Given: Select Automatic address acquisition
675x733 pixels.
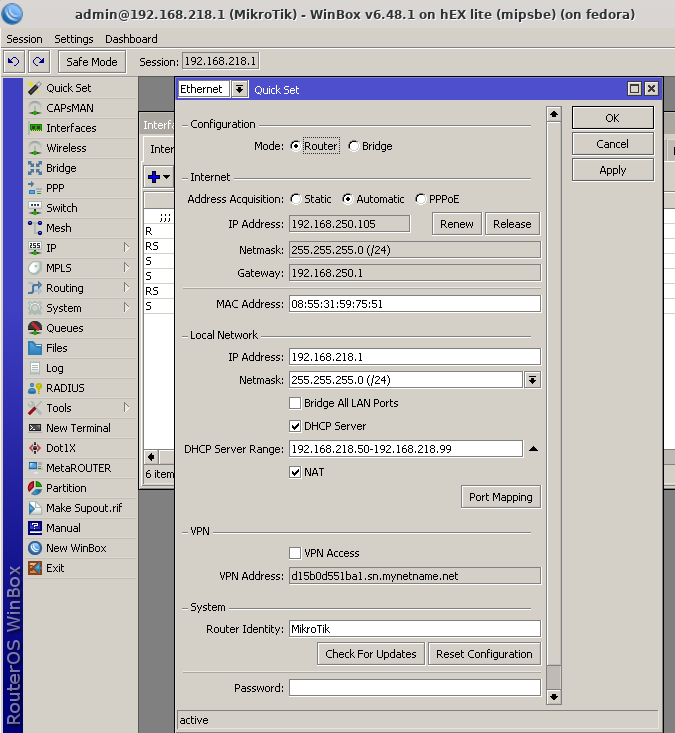Looking at the screenshot, I should coord(347,199).
